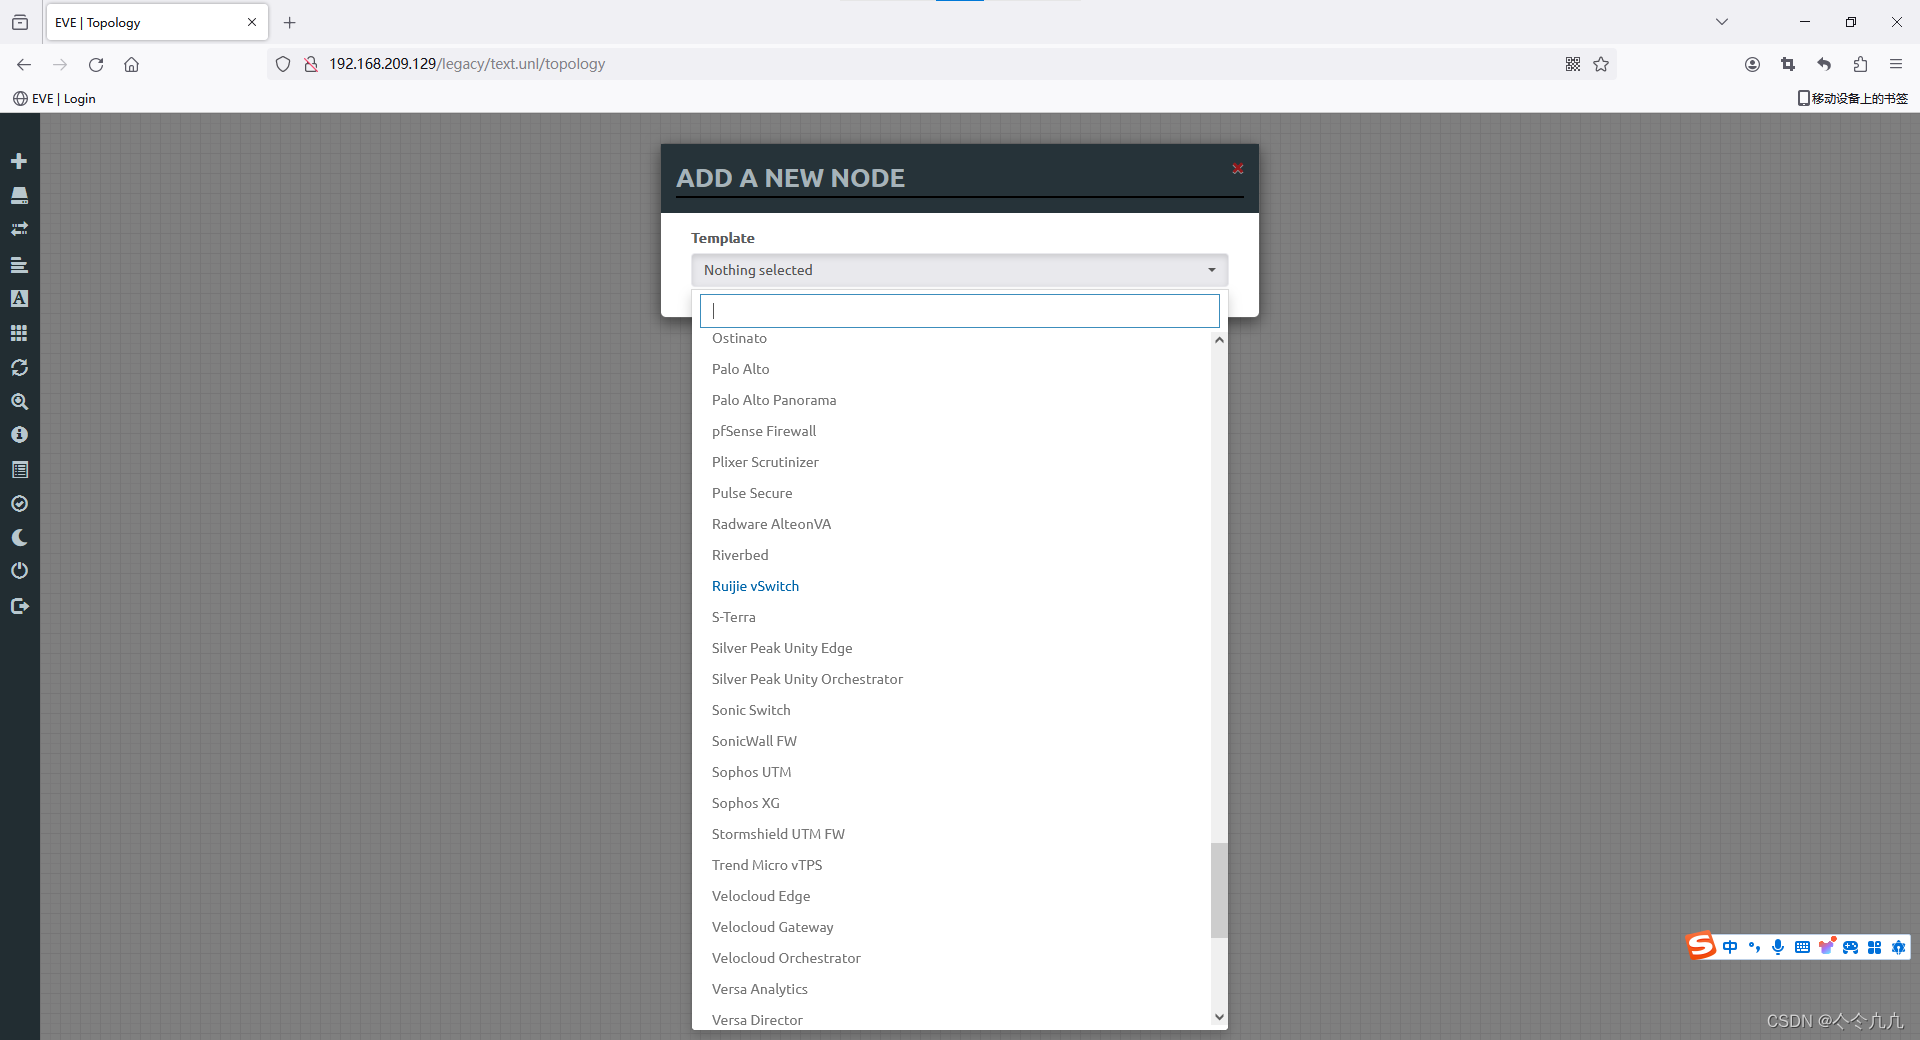Close the Add a New Node dialog

pos(1238,169)
